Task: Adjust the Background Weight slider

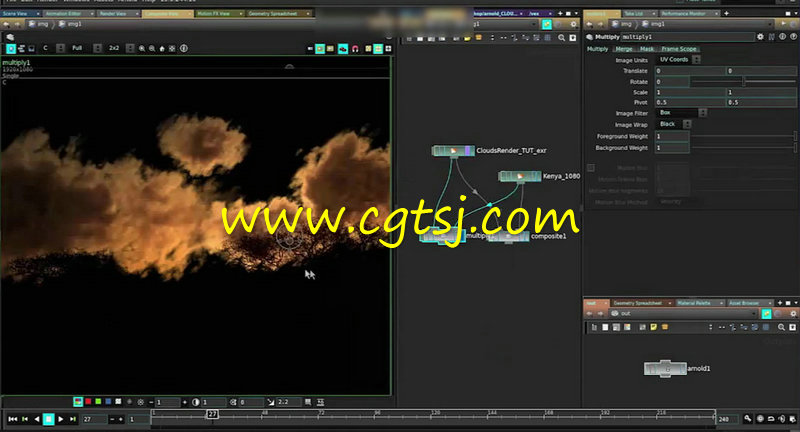Action: click(743, 147)
